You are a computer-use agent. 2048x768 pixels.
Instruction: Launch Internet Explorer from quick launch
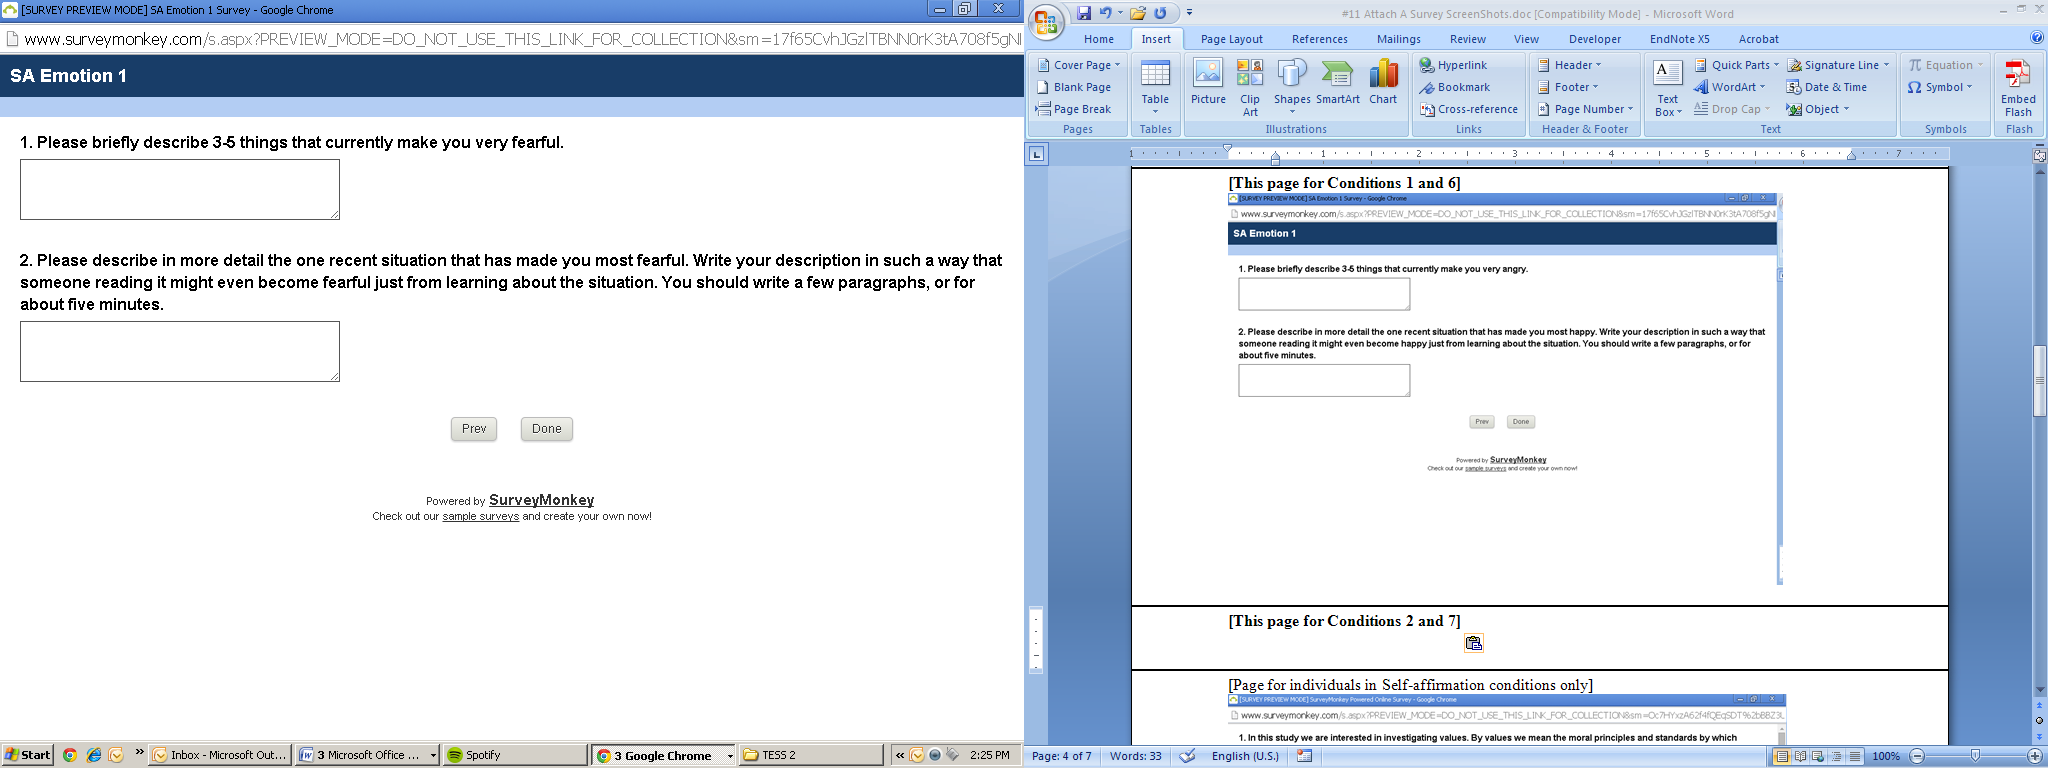point(93,755)
